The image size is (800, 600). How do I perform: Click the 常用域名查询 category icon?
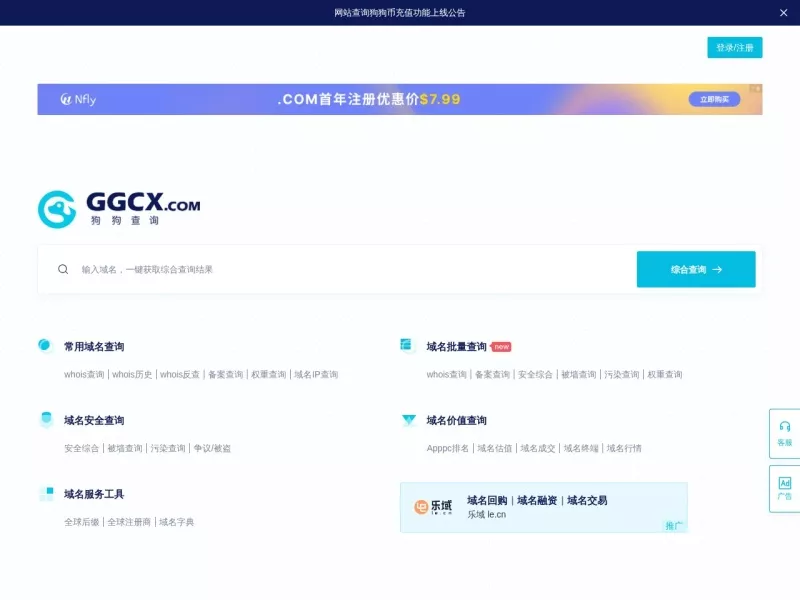pos(45,345)
